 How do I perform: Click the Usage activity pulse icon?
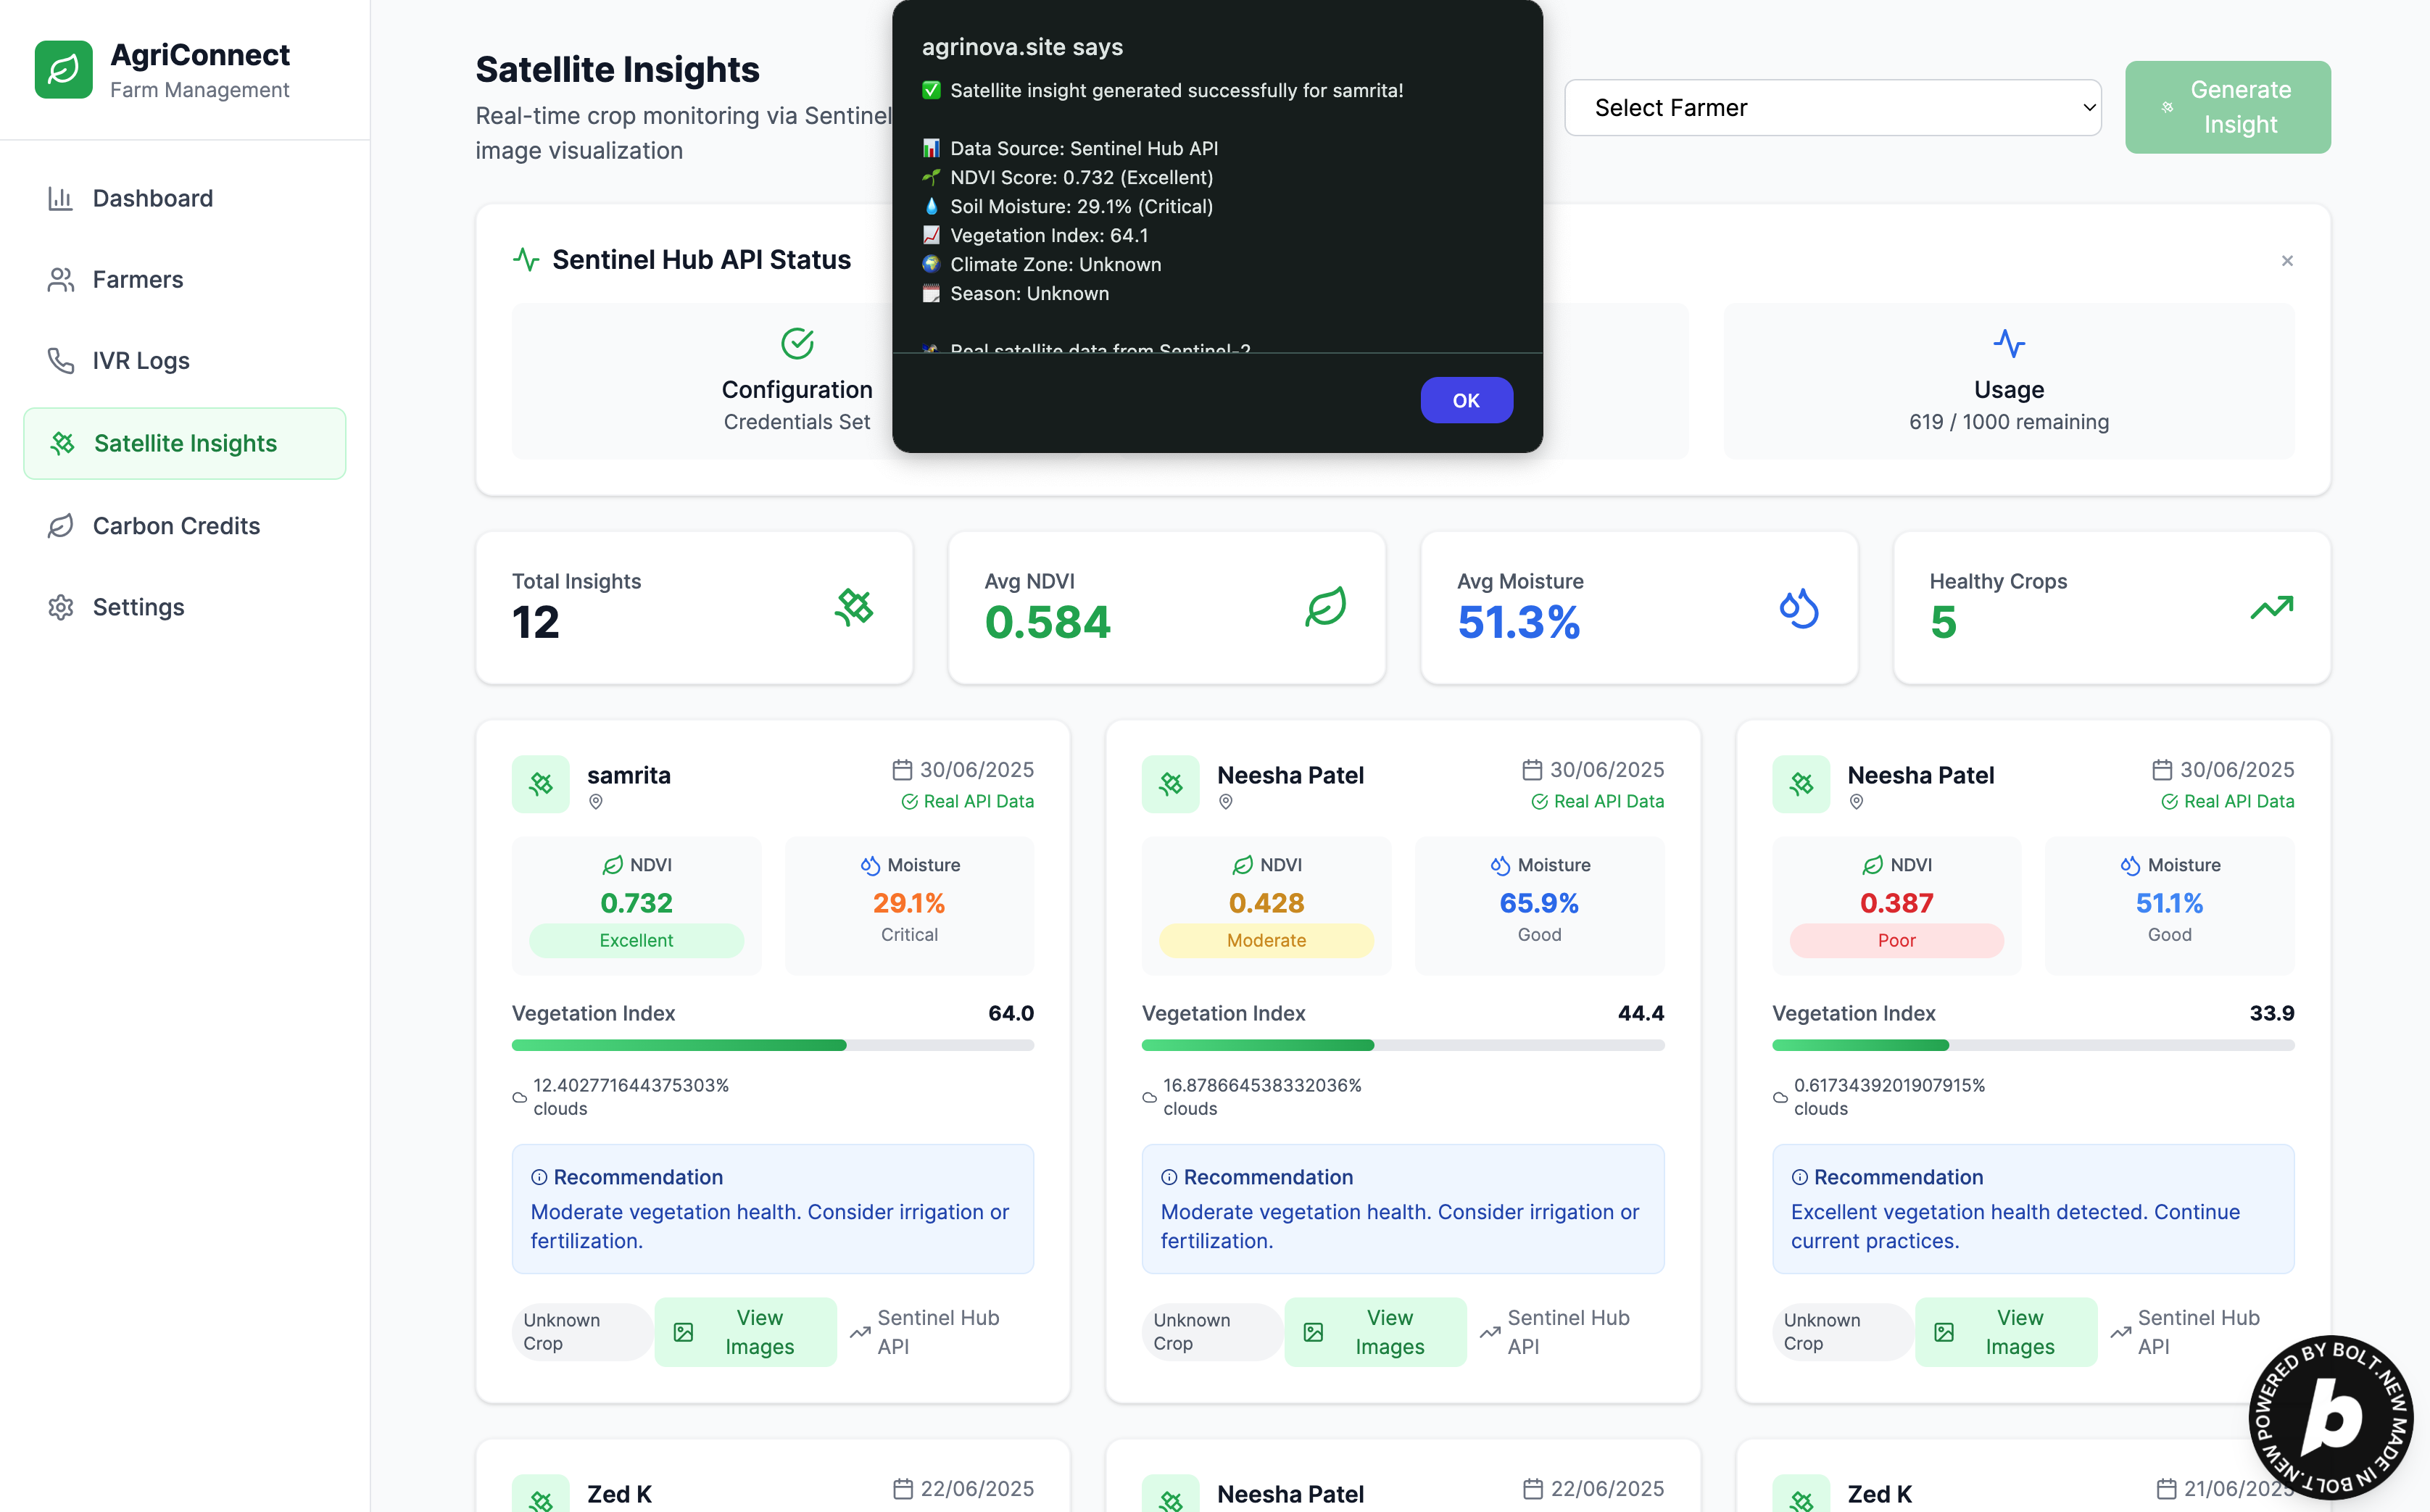click(2008, 344)
